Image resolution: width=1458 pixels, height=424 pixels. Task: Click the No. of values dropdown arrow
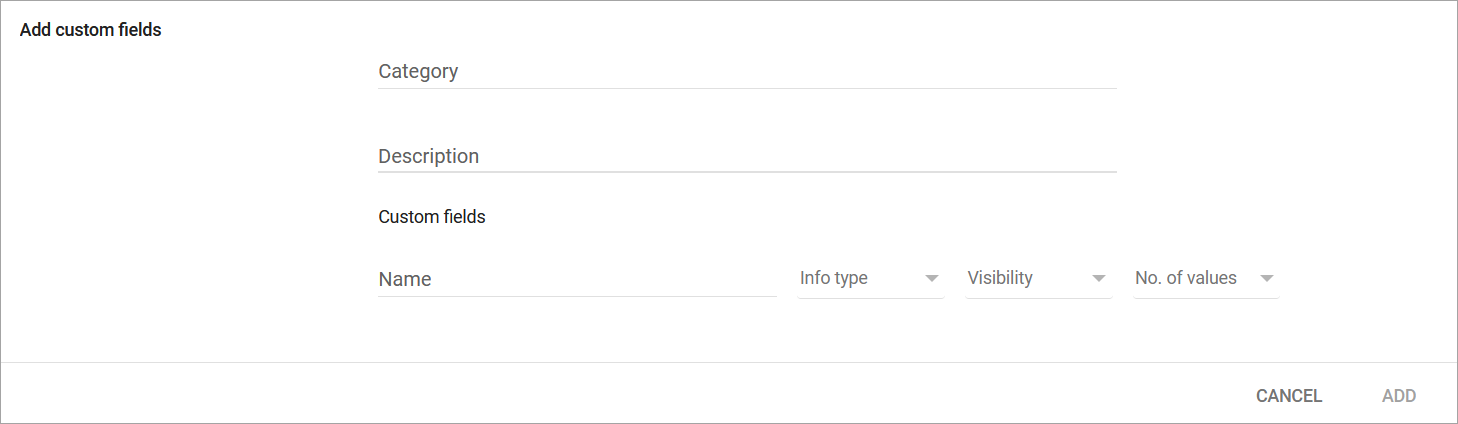tap(1267, 278)
